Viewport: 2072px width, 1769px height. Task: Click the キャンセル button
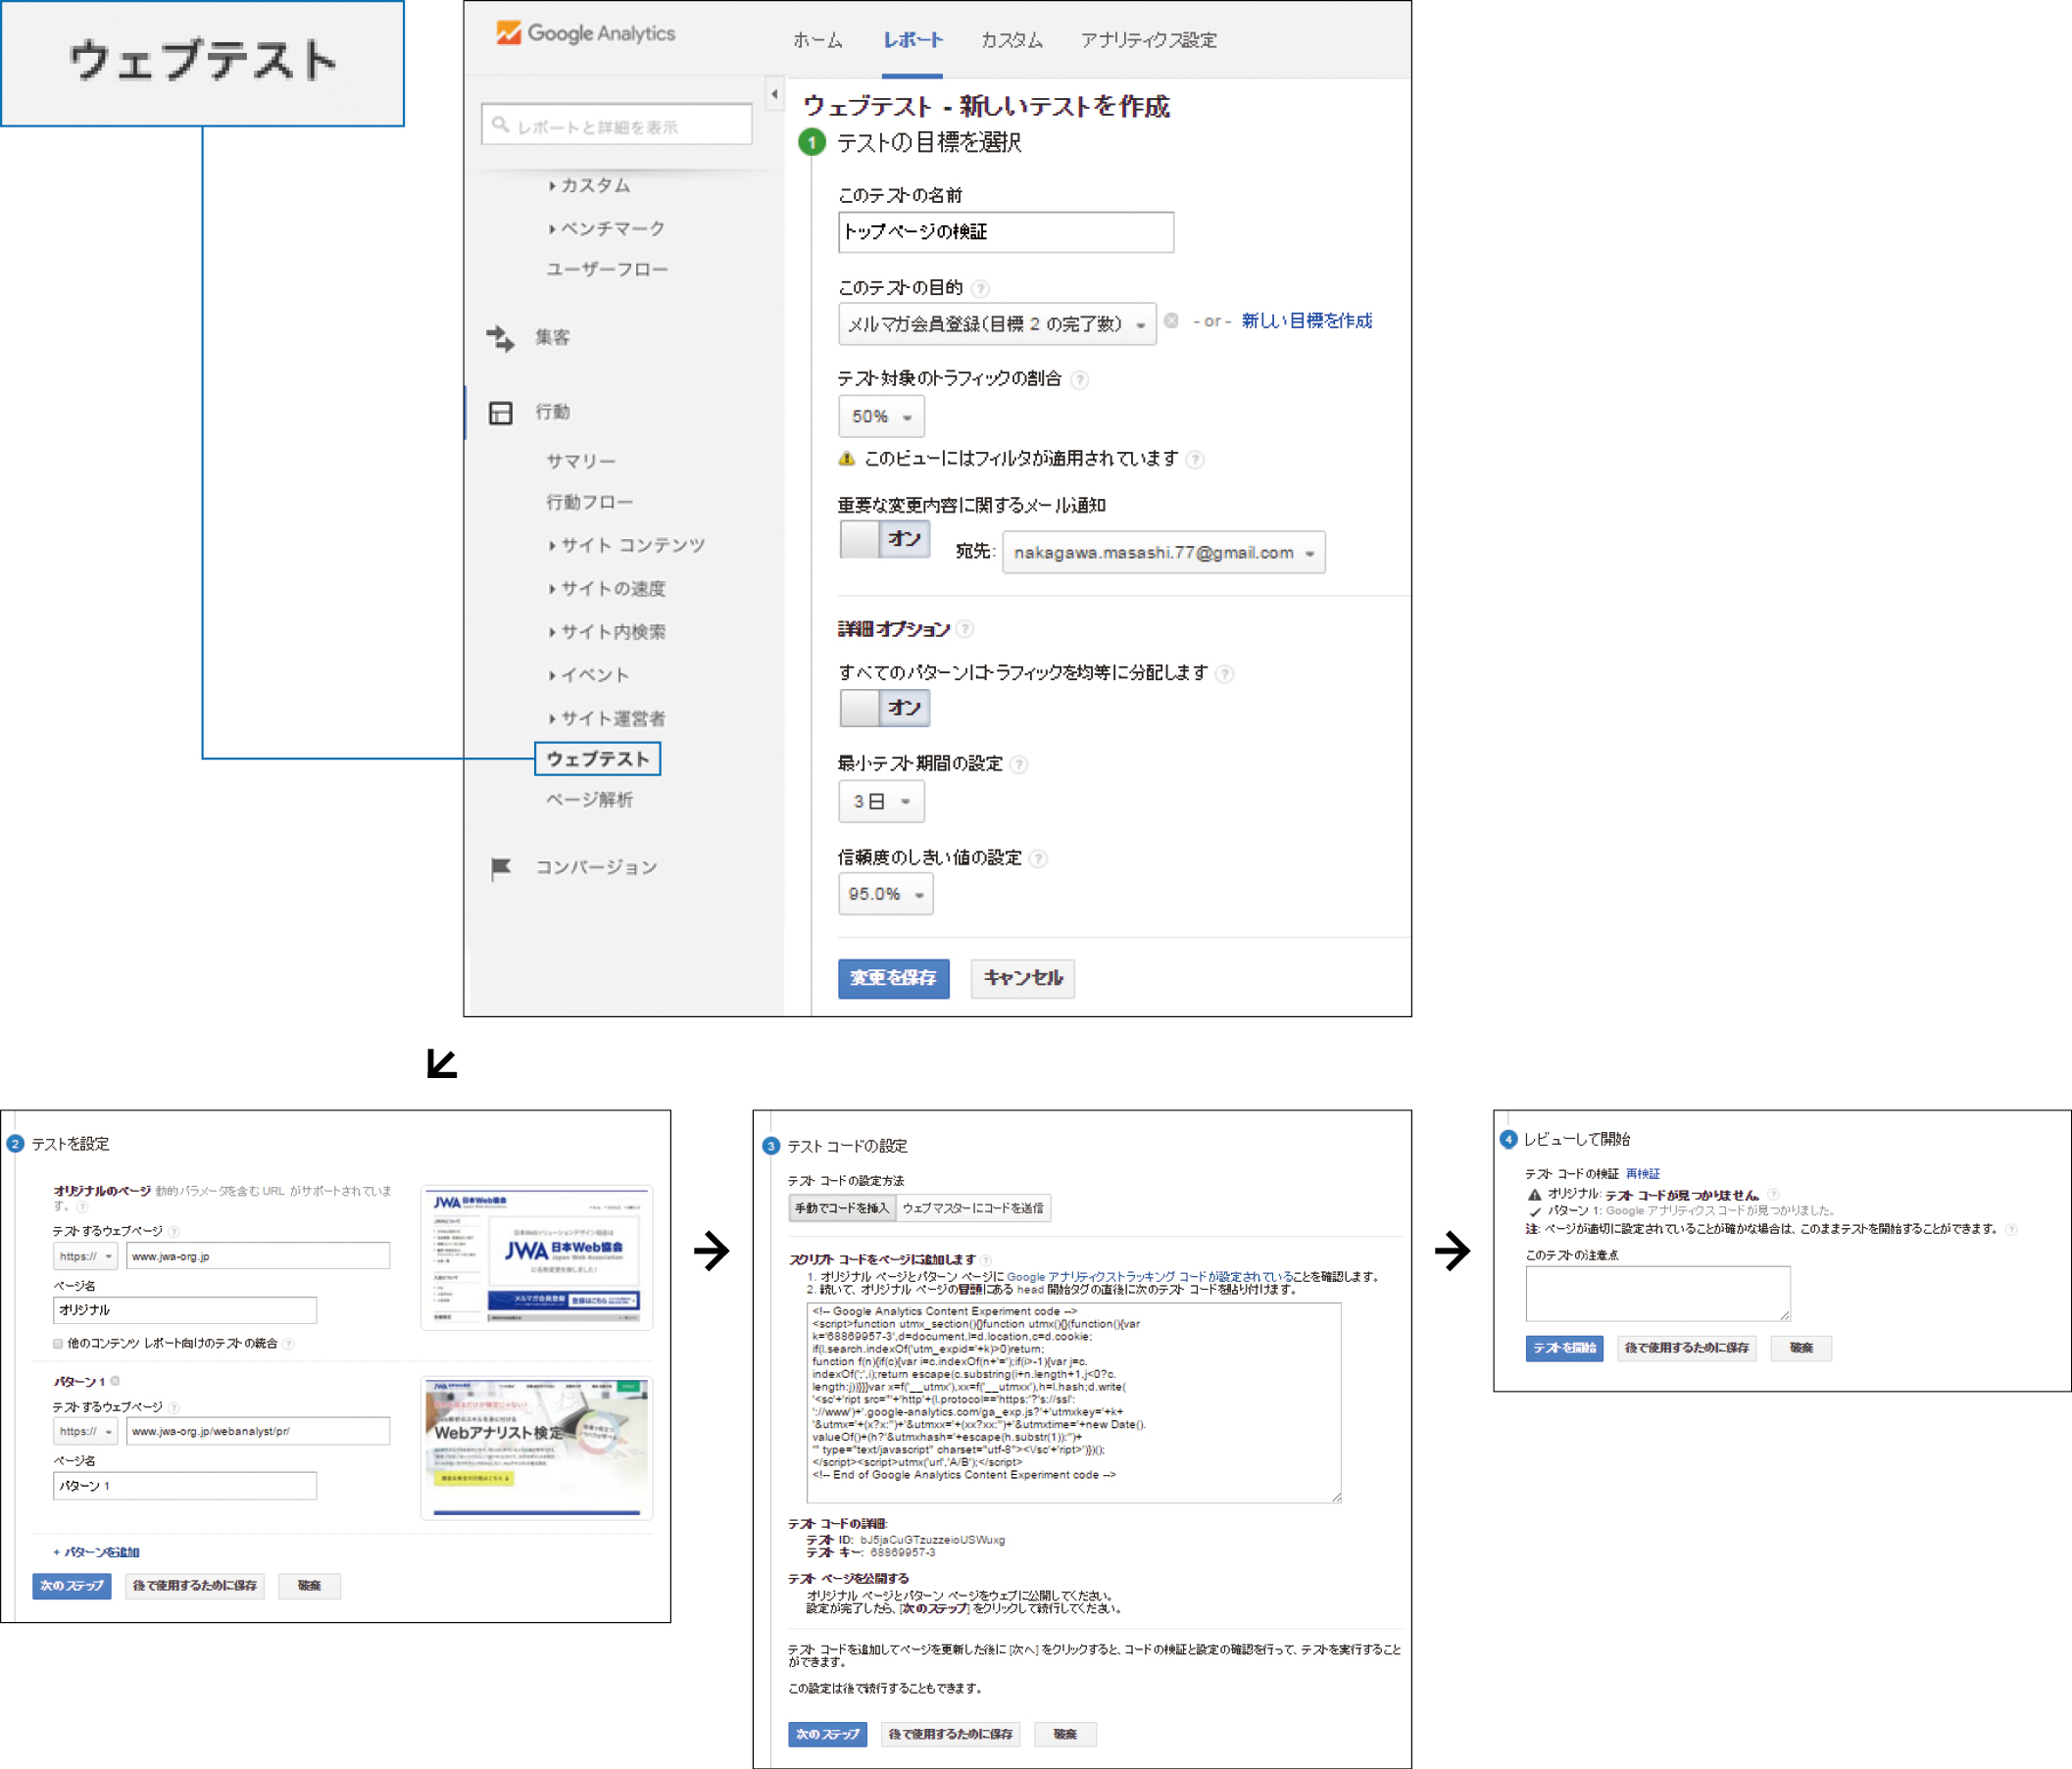coord(1023,978)
